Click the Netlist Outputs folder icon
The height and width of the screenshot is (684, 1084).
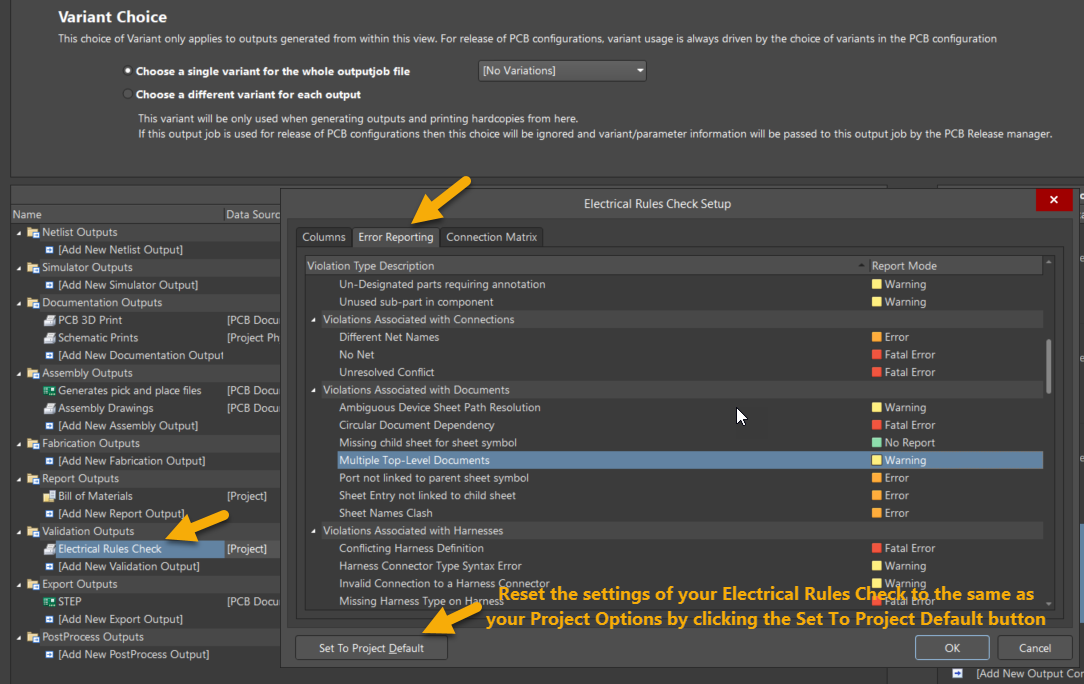[33, 232]
